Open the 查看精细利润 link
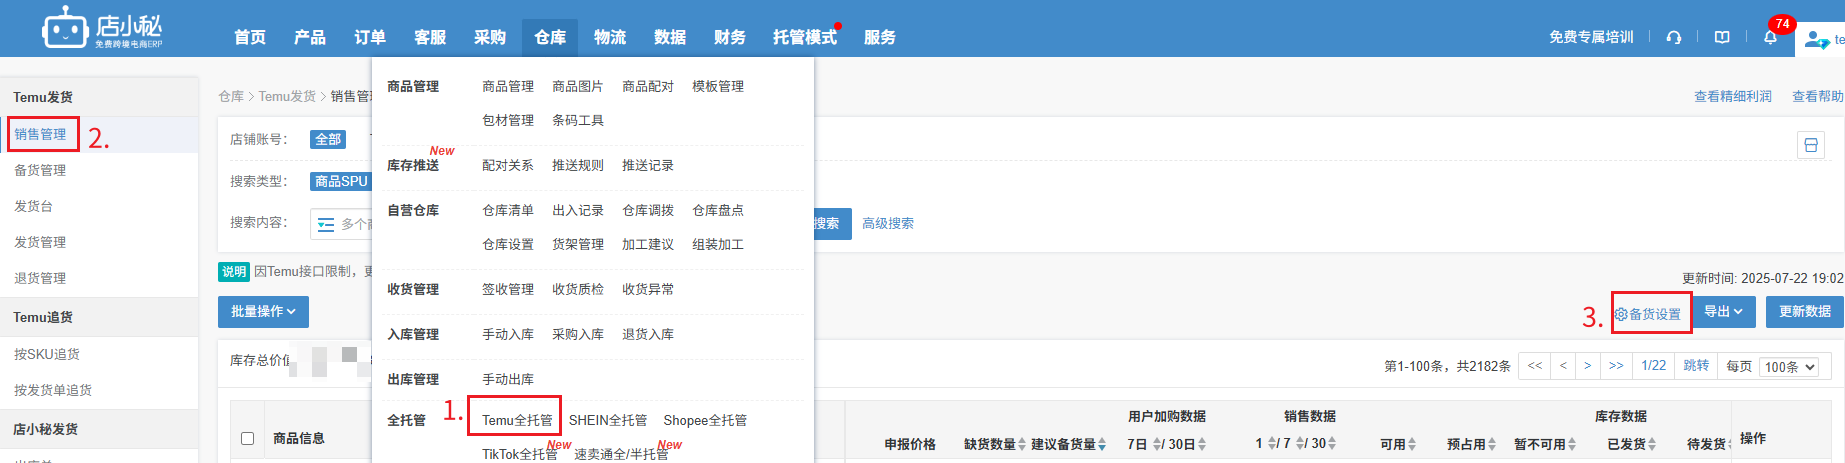This screenshot has width=1845, height=463. click(1733, 96)
